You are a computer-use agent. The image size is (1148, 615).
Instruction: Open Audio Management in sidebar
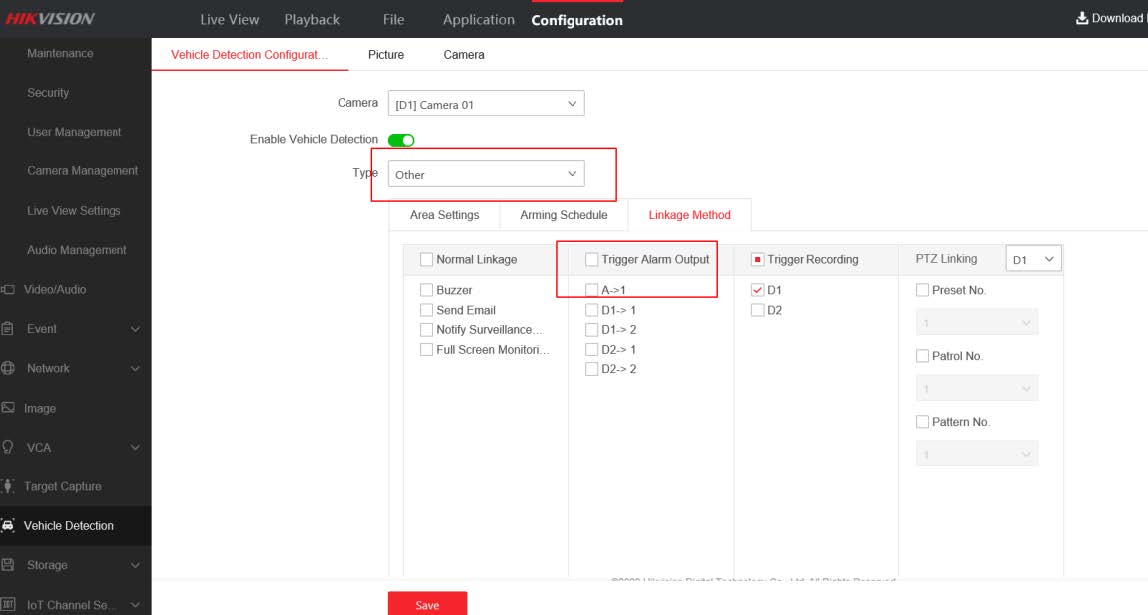77,250
